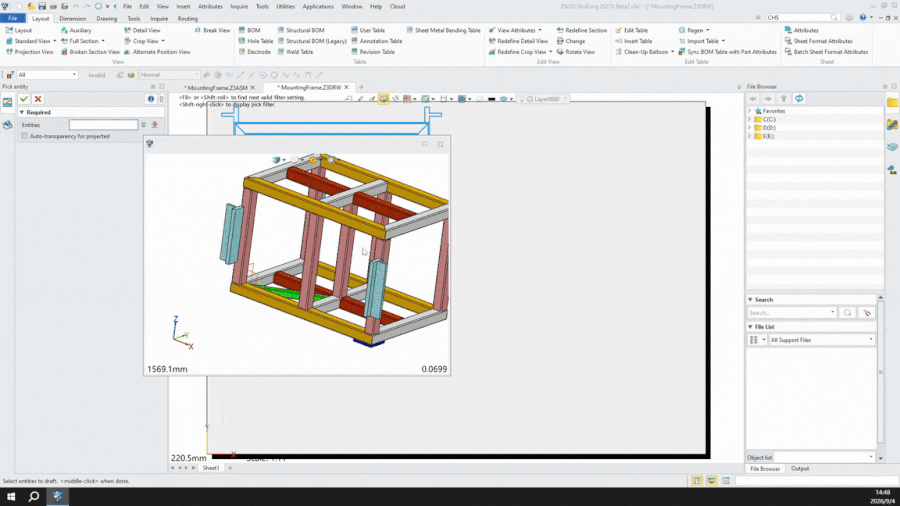This screenshot has width=900, height=506.
Task: Collapse the Required section
Action: click(22, 112)
